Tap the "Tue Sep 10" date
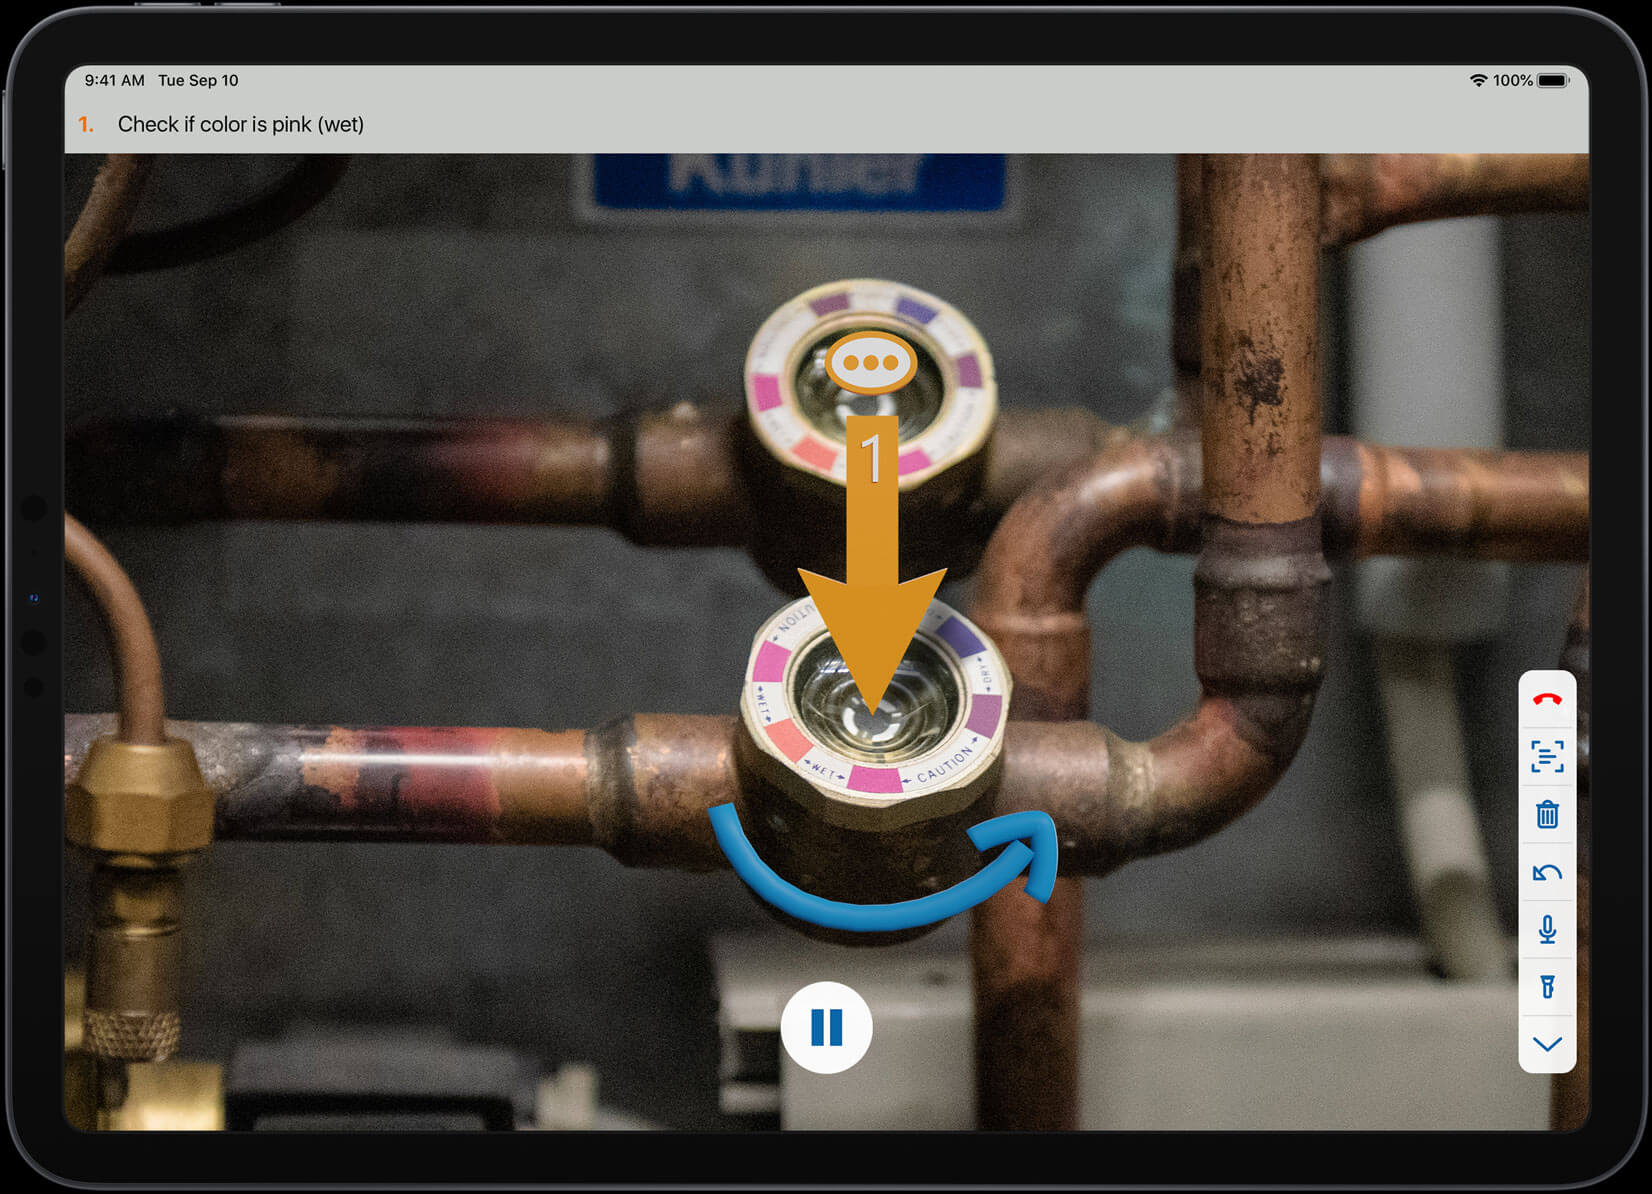Screen dimensions: 1652x1194 tap(198, 80)
